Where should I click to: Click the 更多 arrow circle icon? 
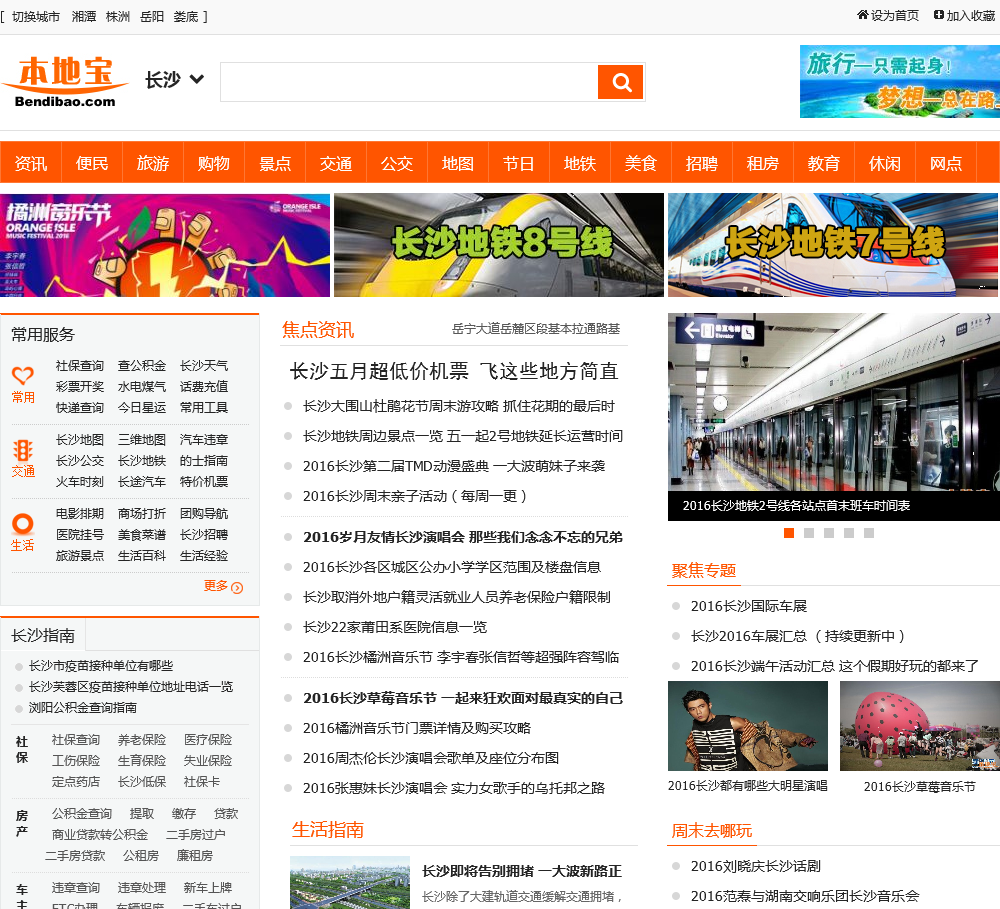237,588
